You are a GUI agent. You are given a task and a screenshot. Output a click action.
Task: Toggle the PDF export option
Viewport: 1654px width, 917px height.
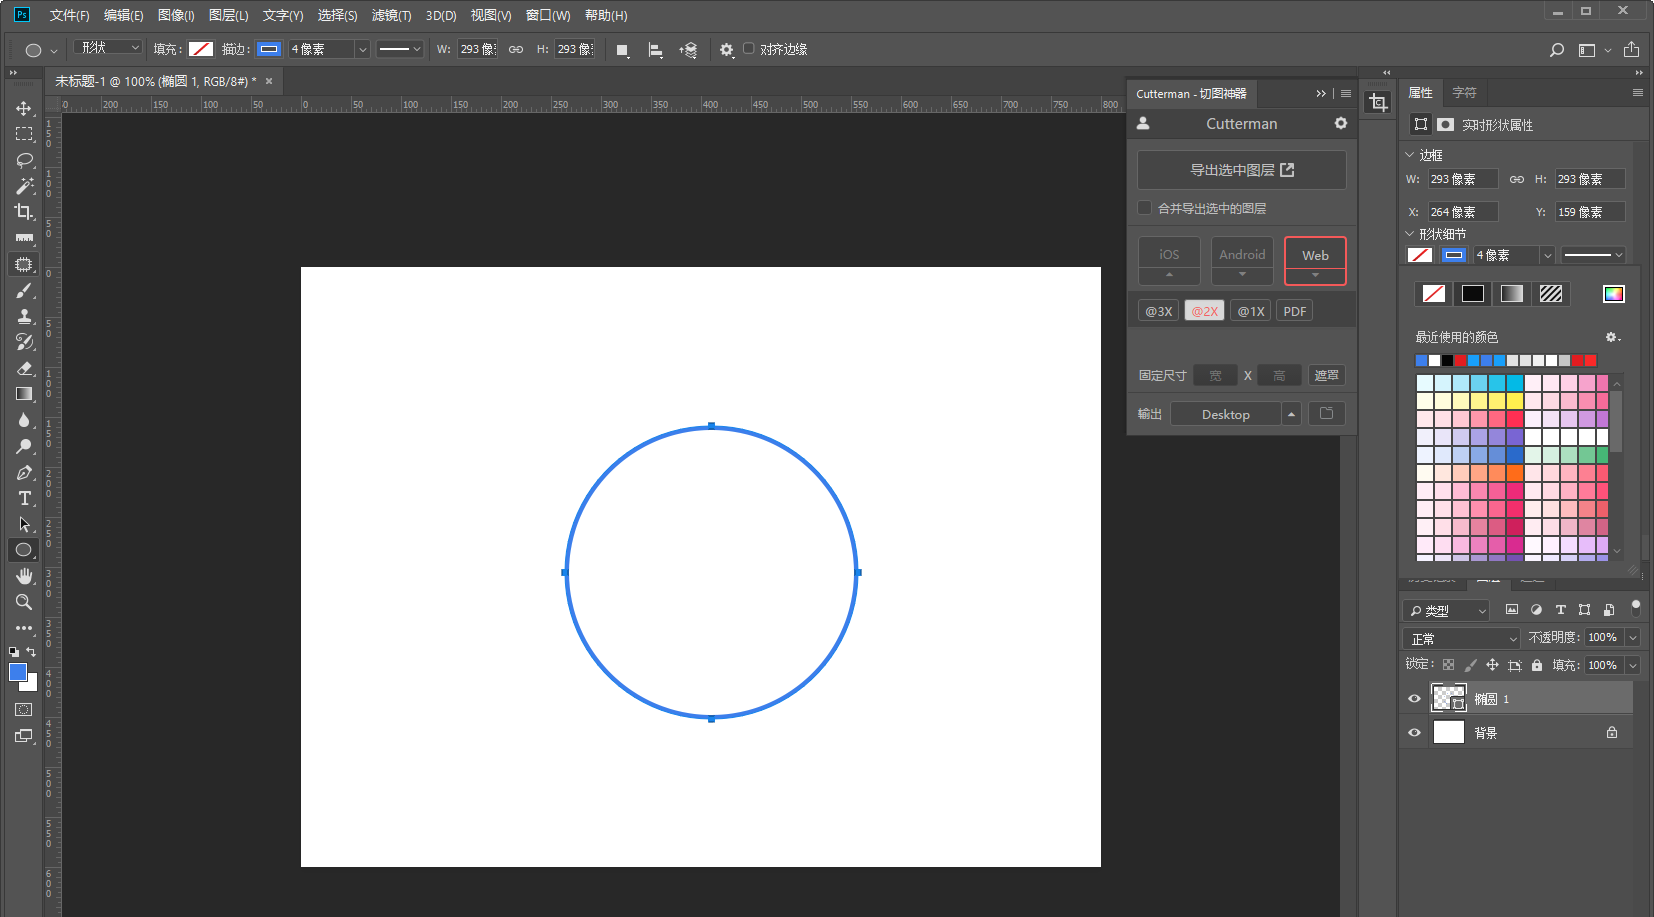1295,311
